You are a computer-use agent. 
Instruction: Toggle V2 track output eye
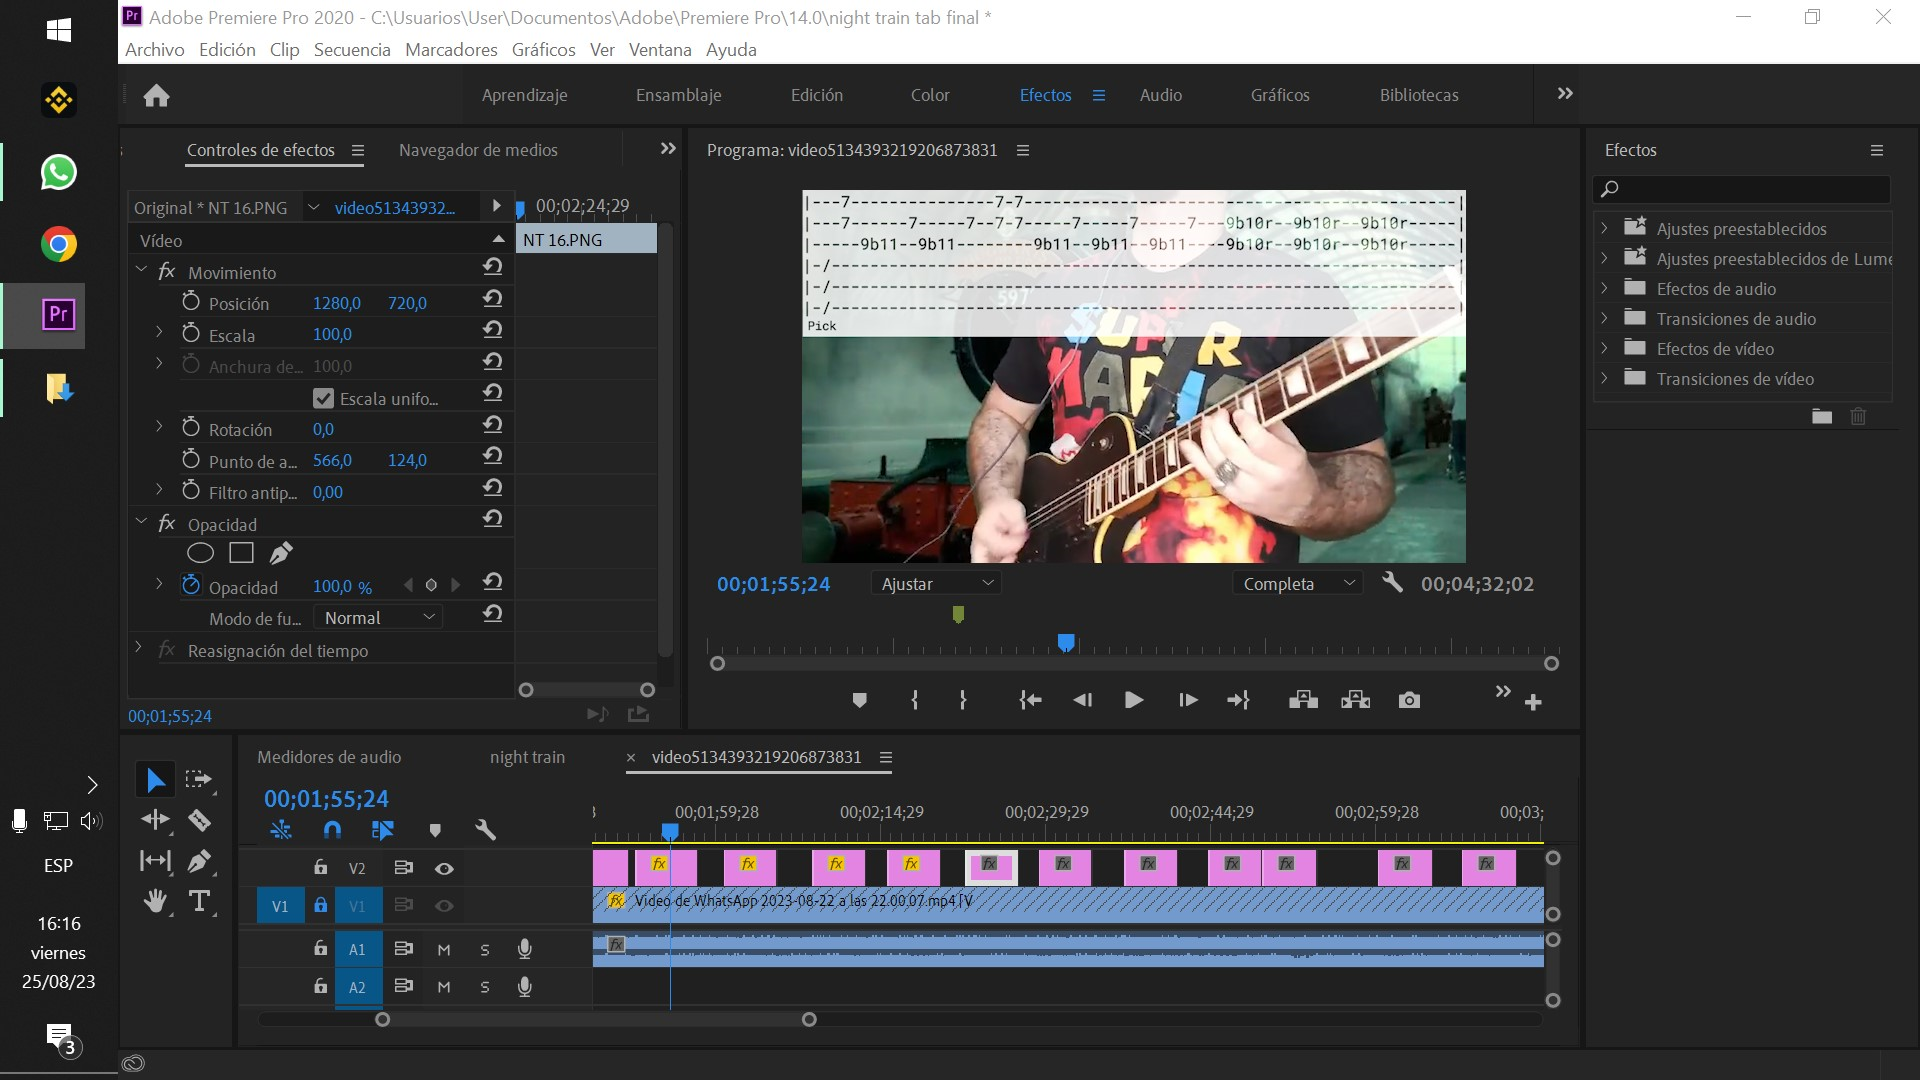click(444, 868)
